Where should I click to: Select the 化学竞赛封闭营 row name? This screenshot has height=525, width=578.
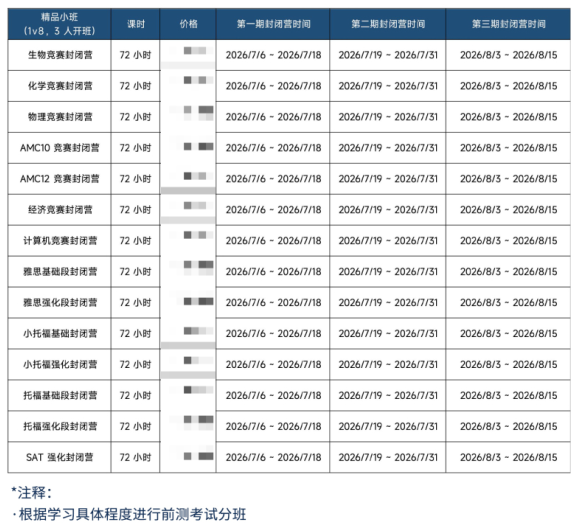click(x=60, y=86)
